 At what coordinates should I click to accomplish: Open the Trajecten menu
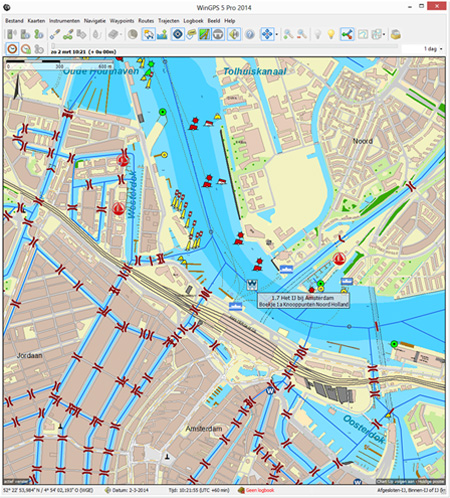coord(169,21)
